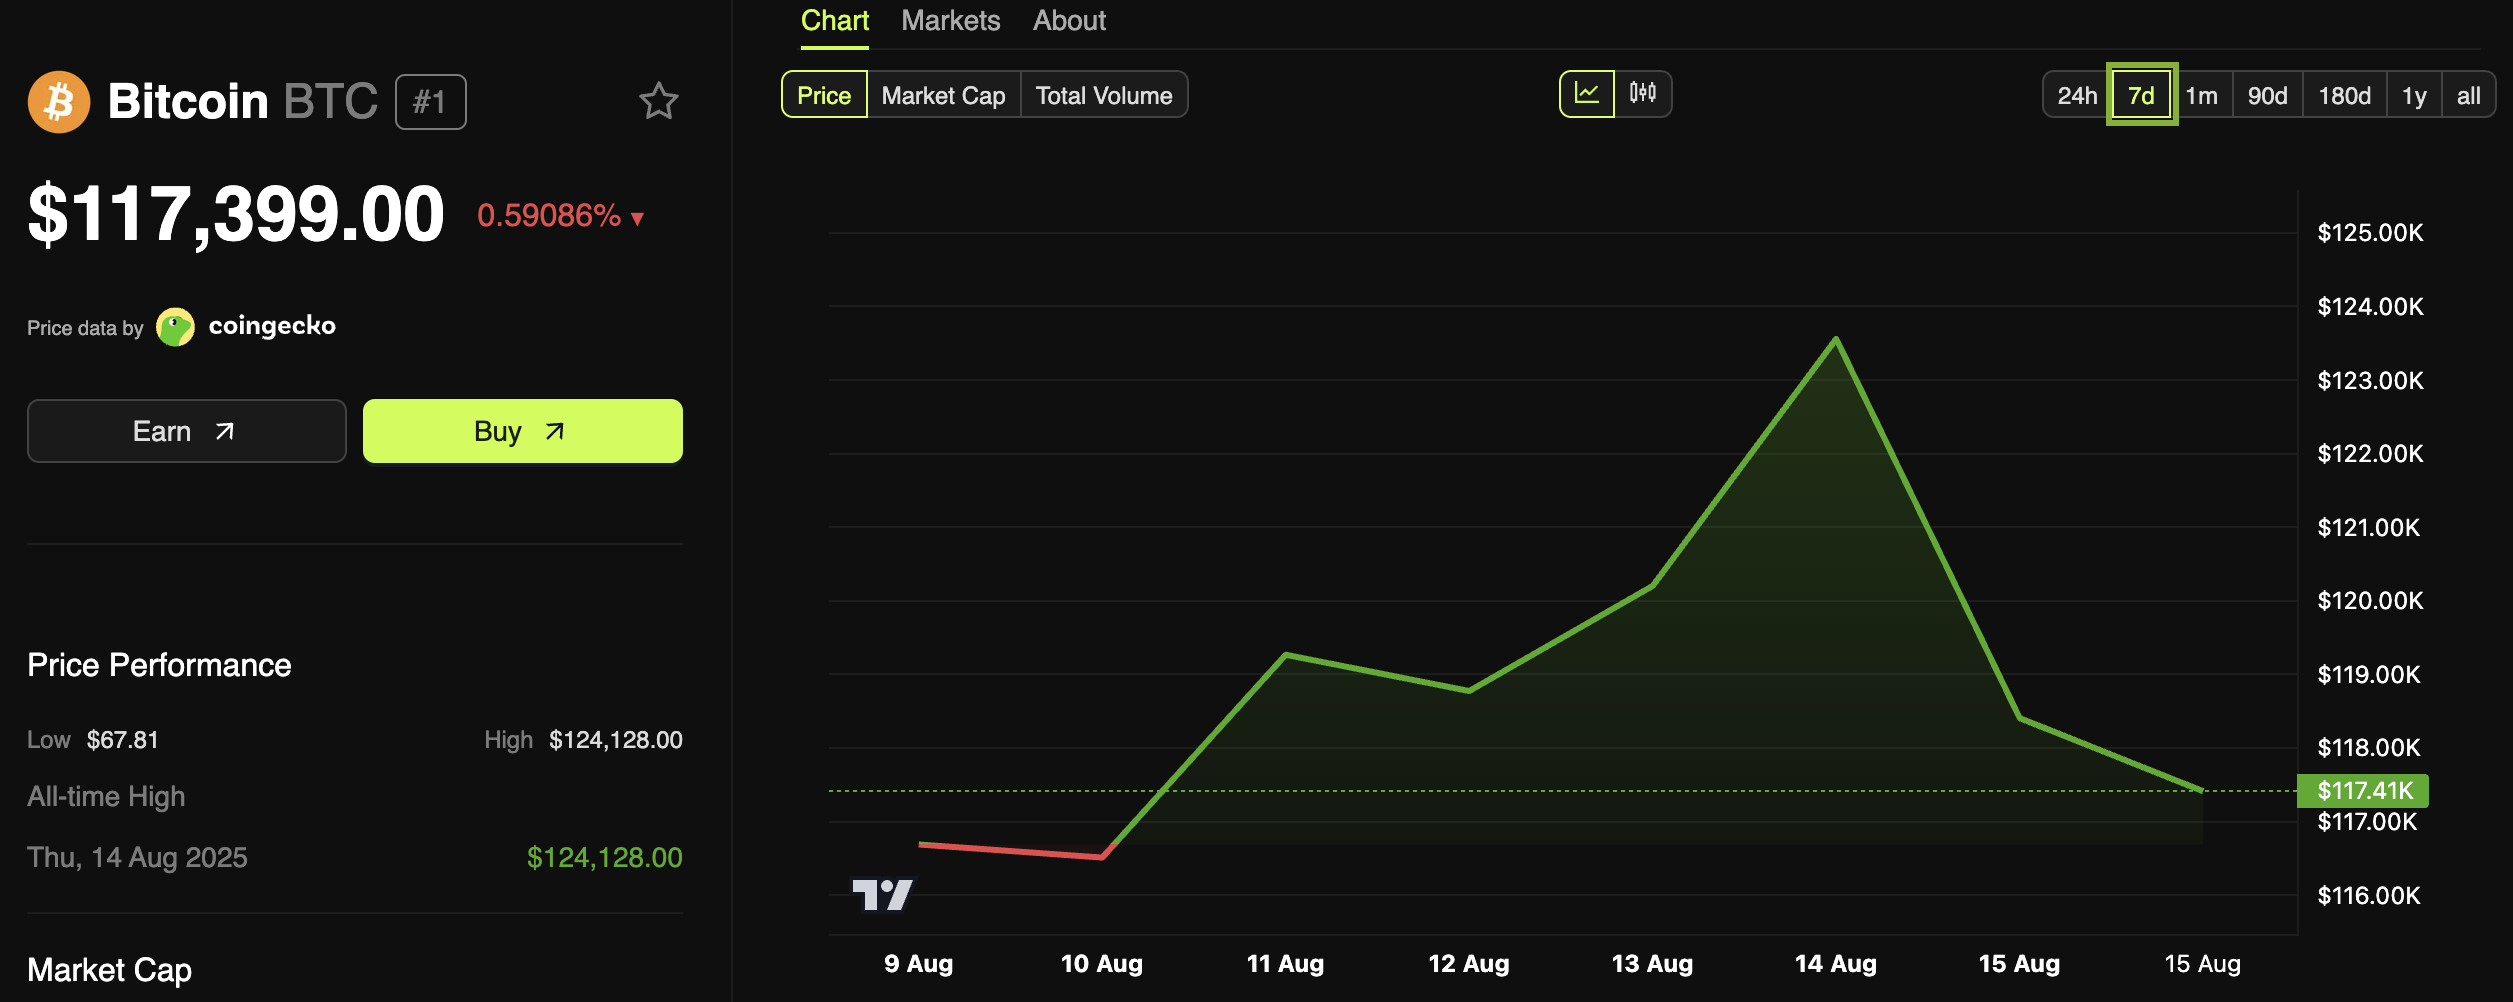Image resolution: width=2513 pixels, height=1002 pixels.
Task: Open the About tab
Action: [1068, 20]
